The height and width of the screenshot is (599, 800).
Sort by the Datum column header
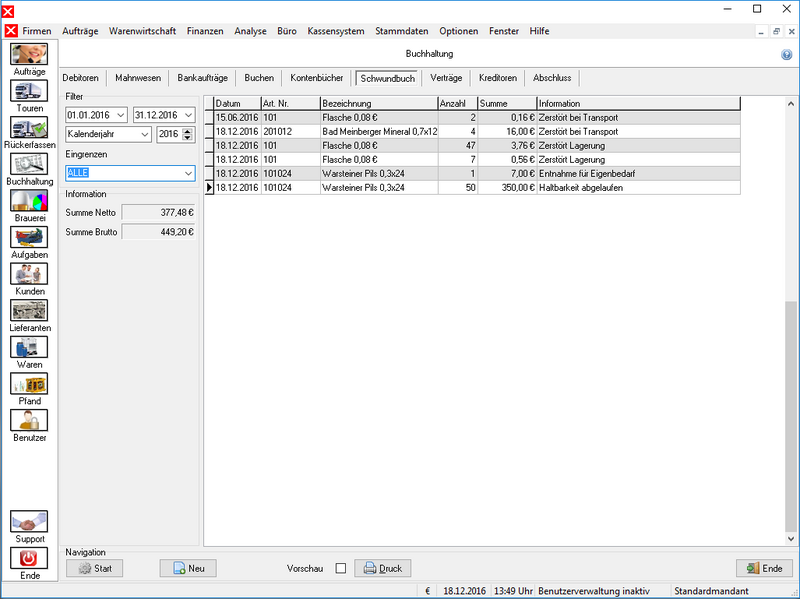[x=237, y=104]
